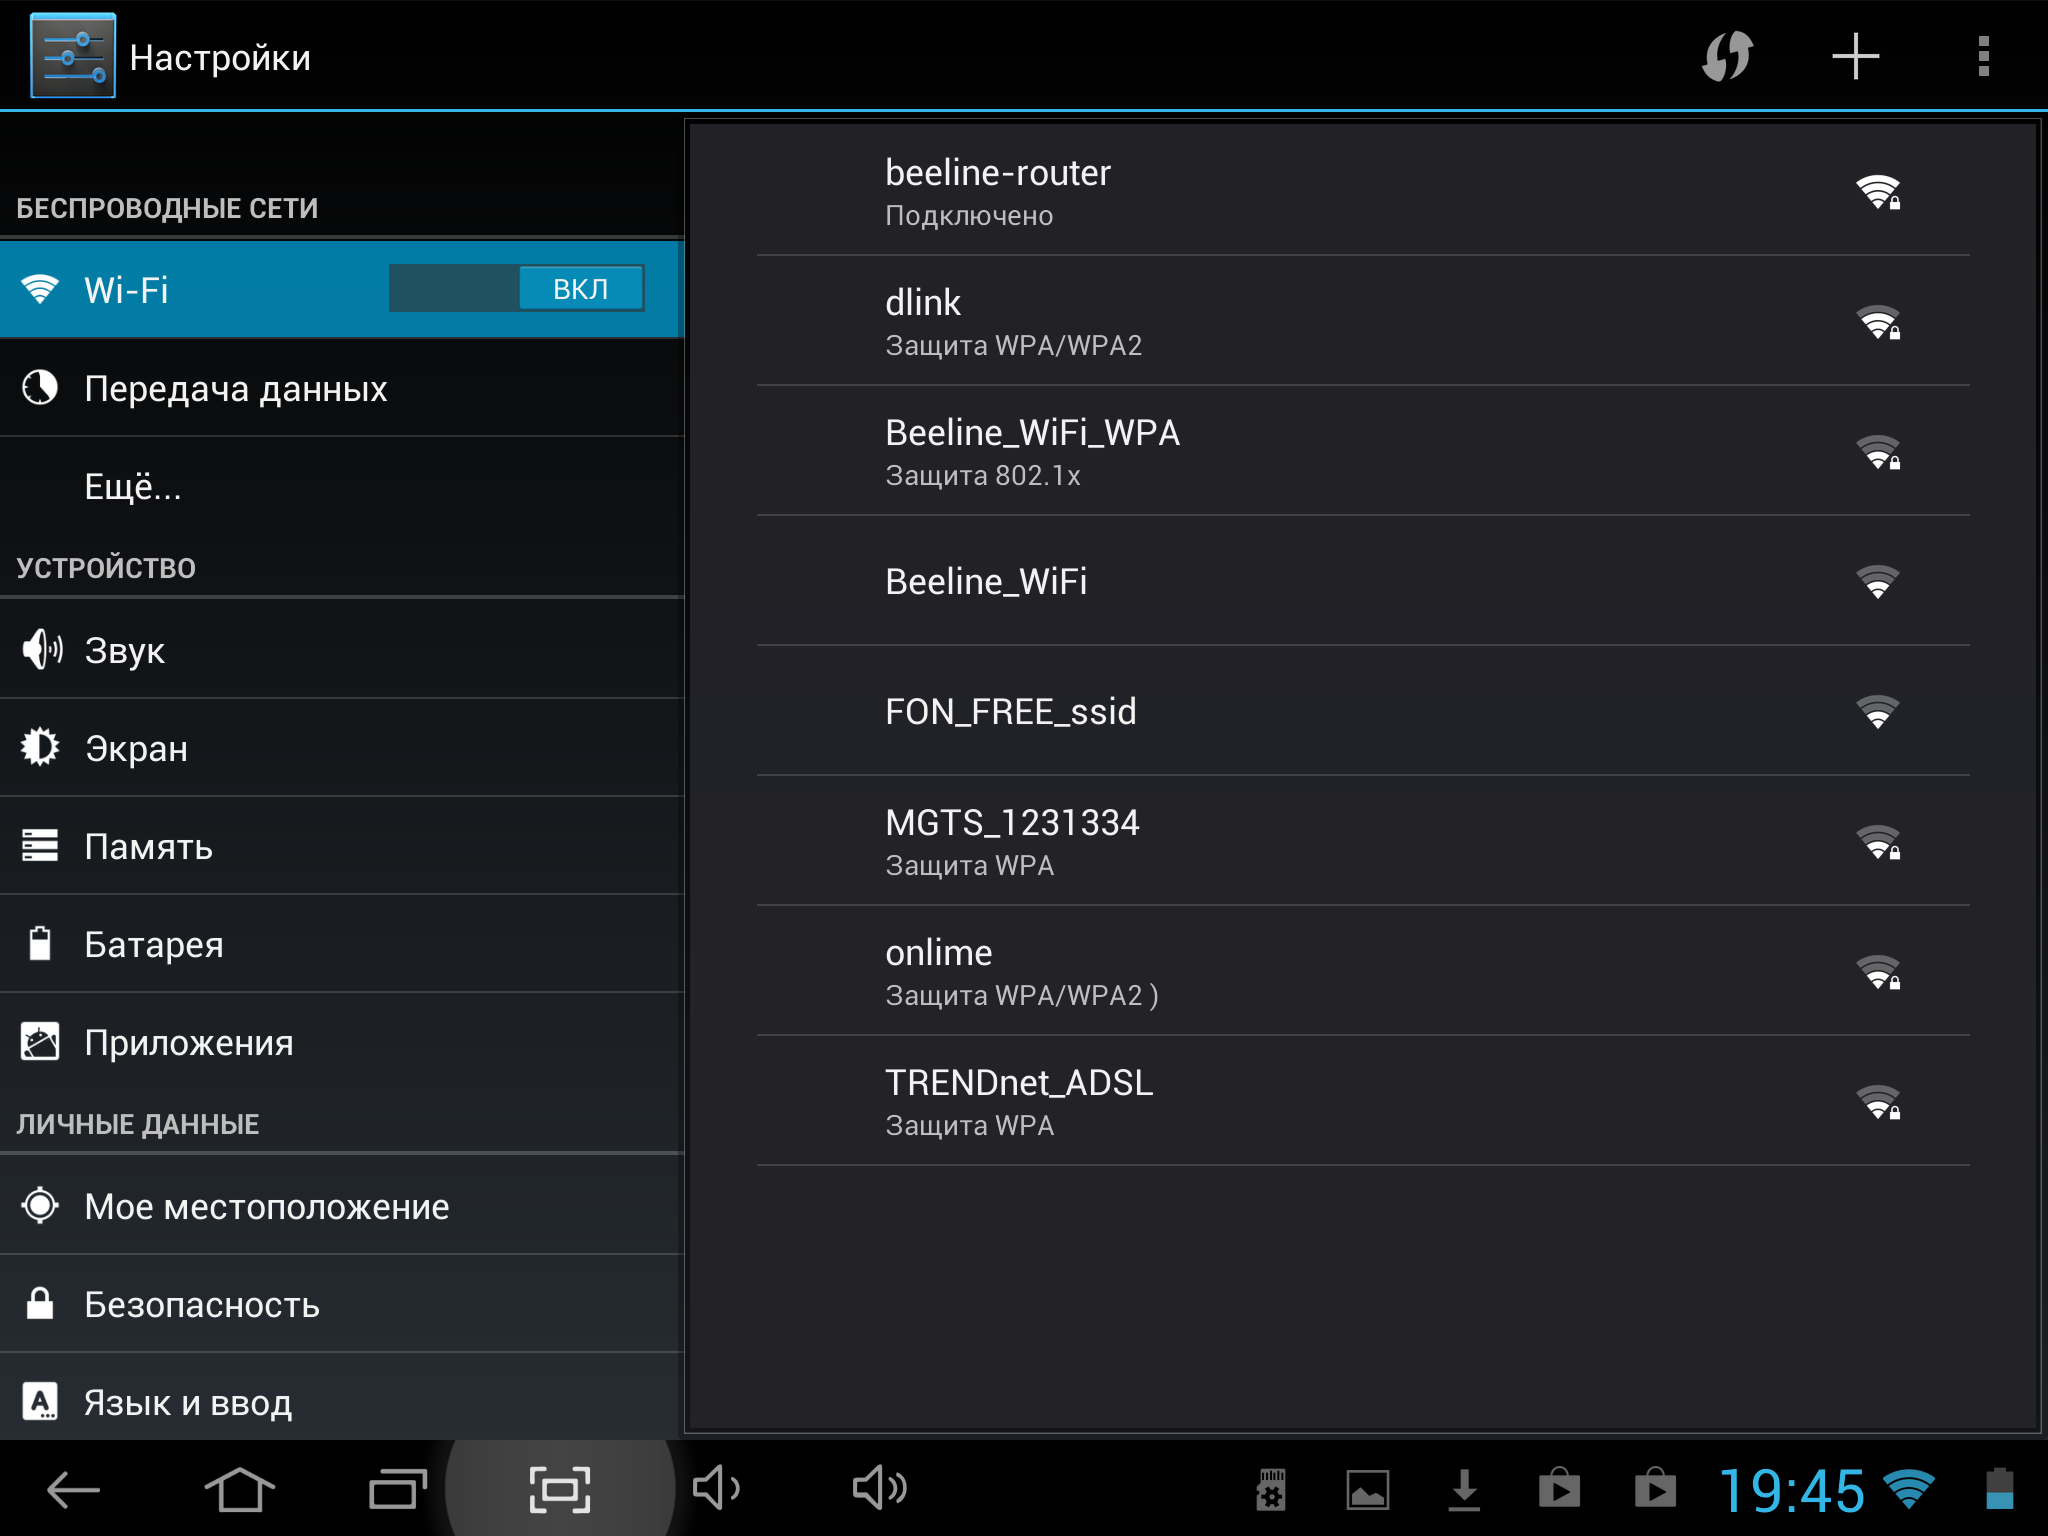Viewport: 2048px width, 1536px height.
Task: Open the second Play Store notification
Action: point(1655,1488)
